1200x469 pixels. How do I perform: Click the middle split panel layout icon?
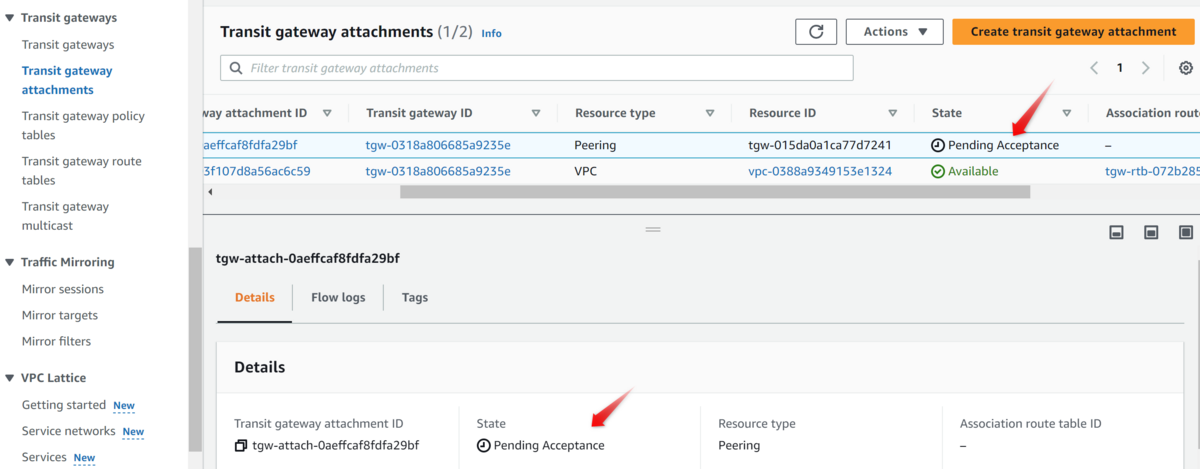point(1151,232)
